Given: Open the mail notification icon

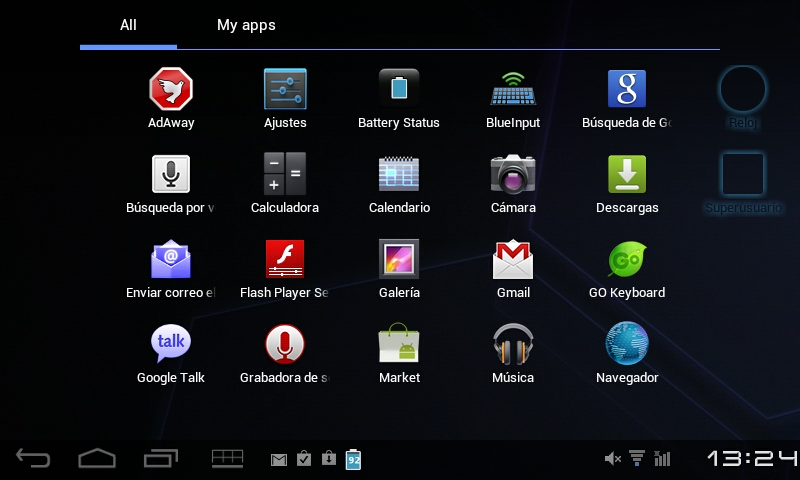Looking at the screenshot, I should (279, 460).
